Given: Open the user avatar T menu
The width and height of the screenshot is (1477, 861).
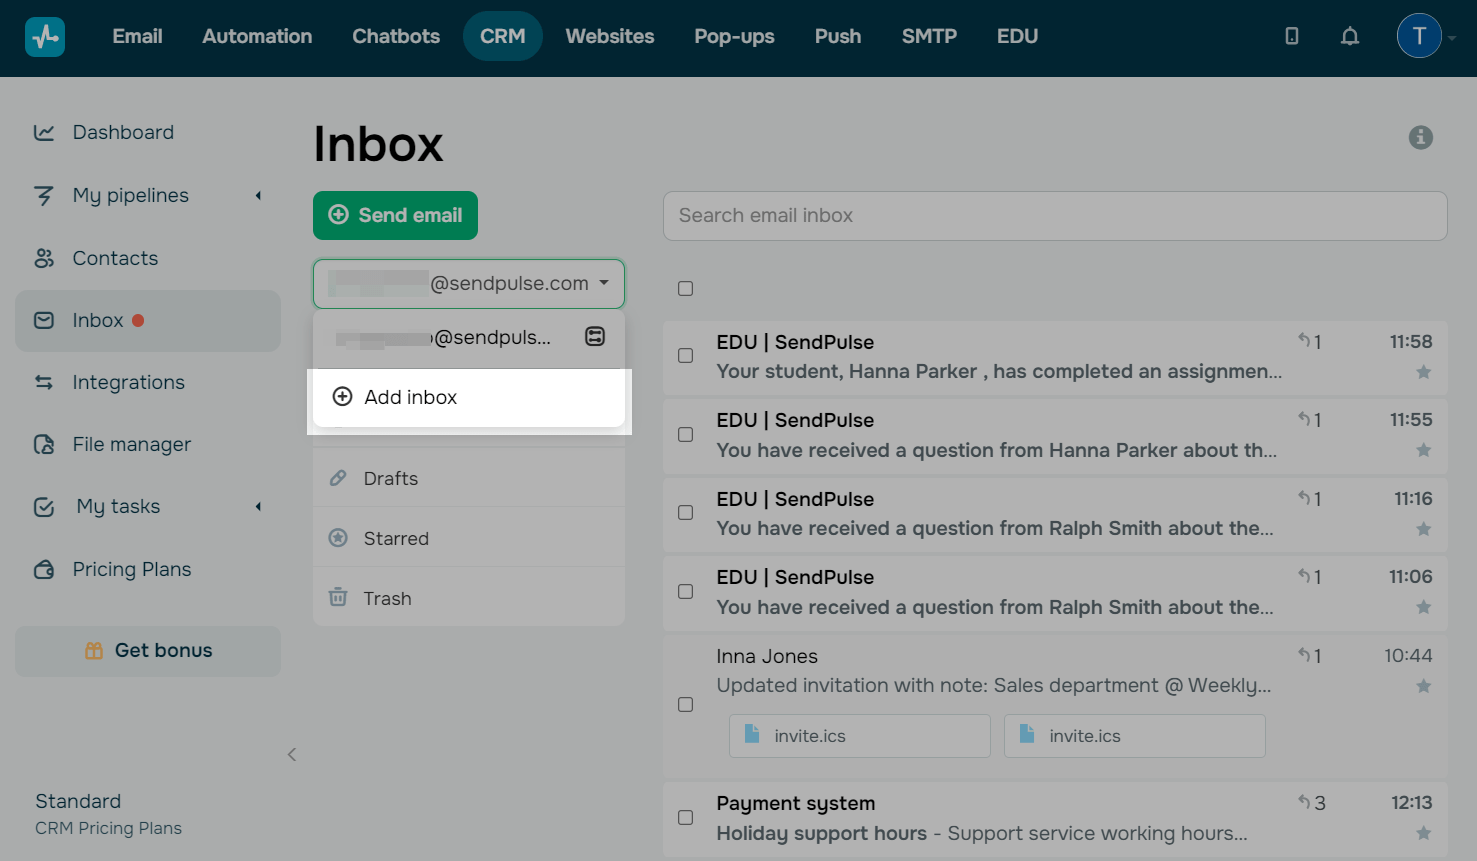Looking at the screenshot, I should pos(1419,36).
